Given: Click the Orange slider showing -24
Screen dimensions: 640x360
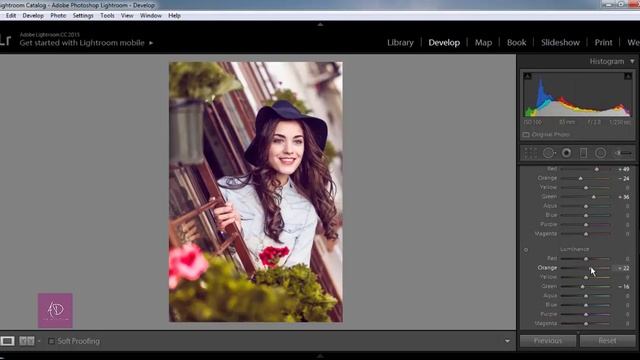Looking at the screenshot, I should coord(585,178).
